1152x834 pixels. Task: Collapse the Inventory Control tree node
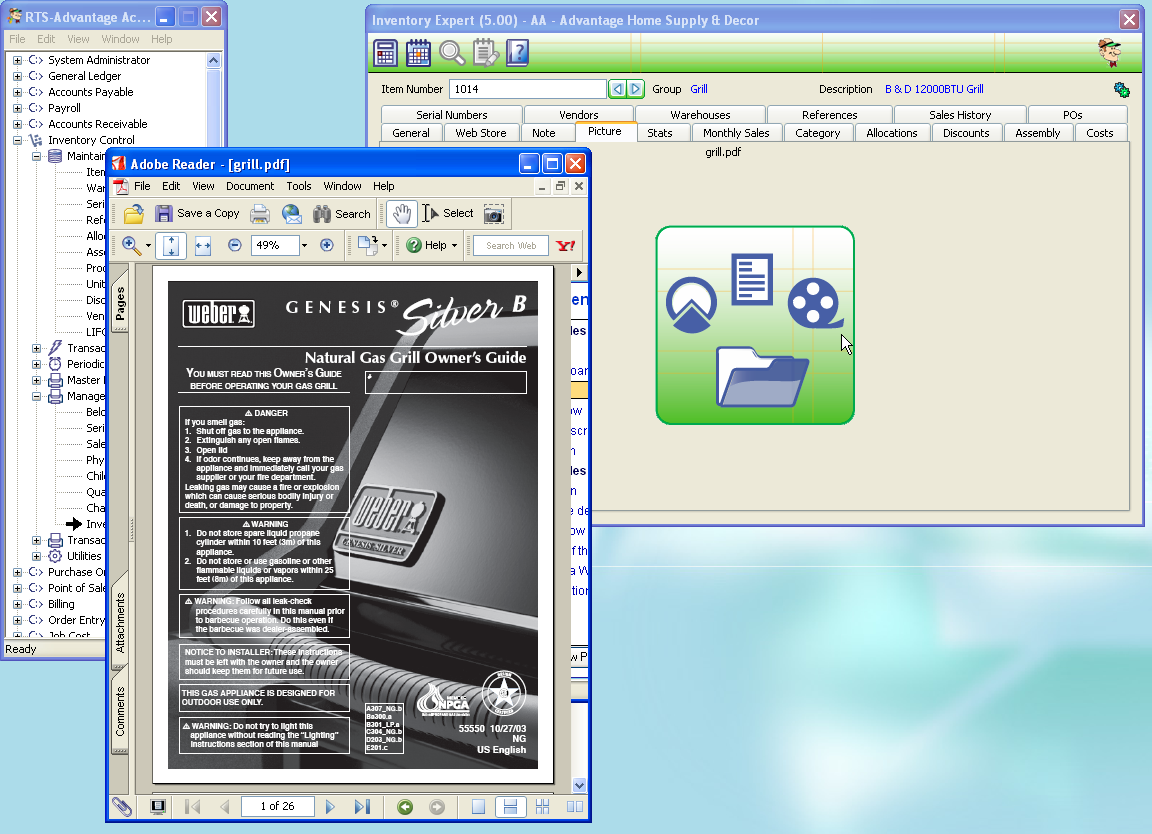click(x=17, y=140)
